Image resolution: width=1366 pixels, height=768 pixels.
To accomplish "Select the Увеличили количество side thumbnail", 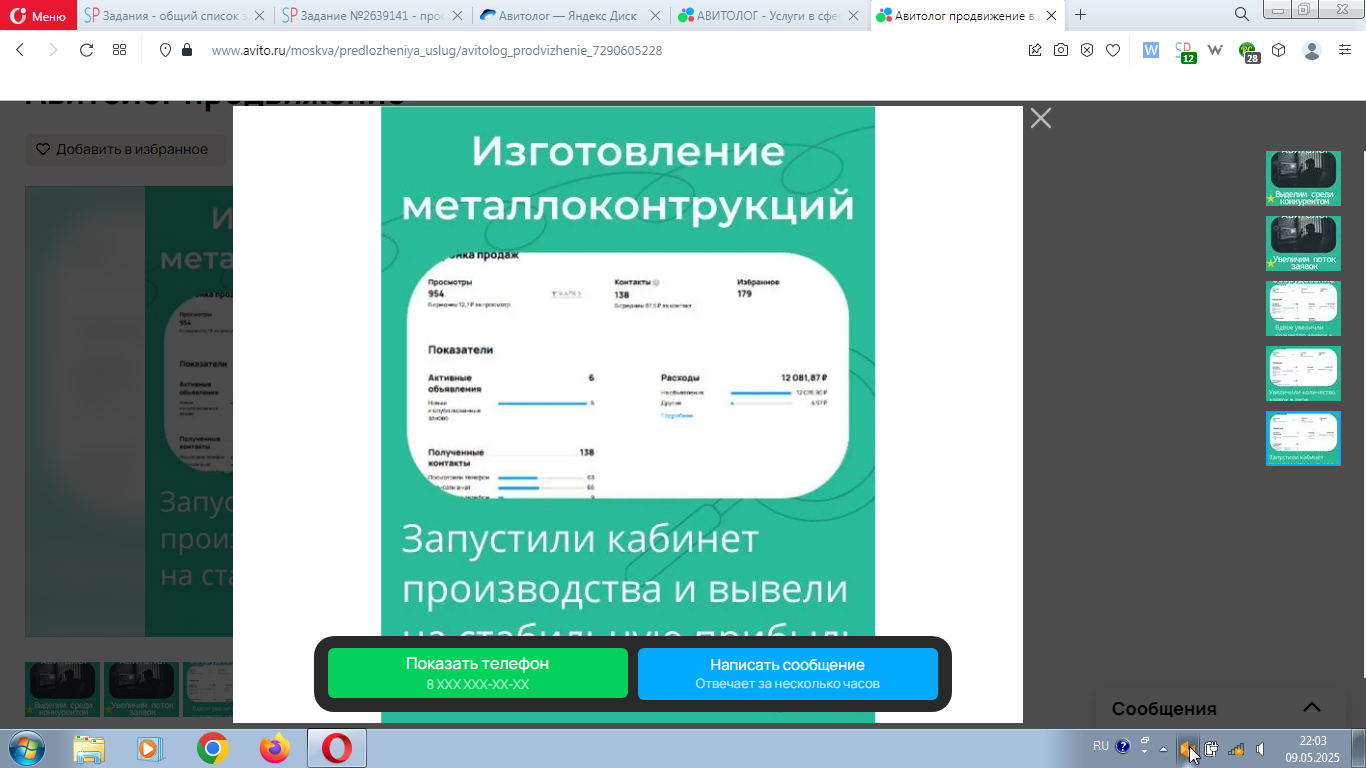I will (1303, 374).
